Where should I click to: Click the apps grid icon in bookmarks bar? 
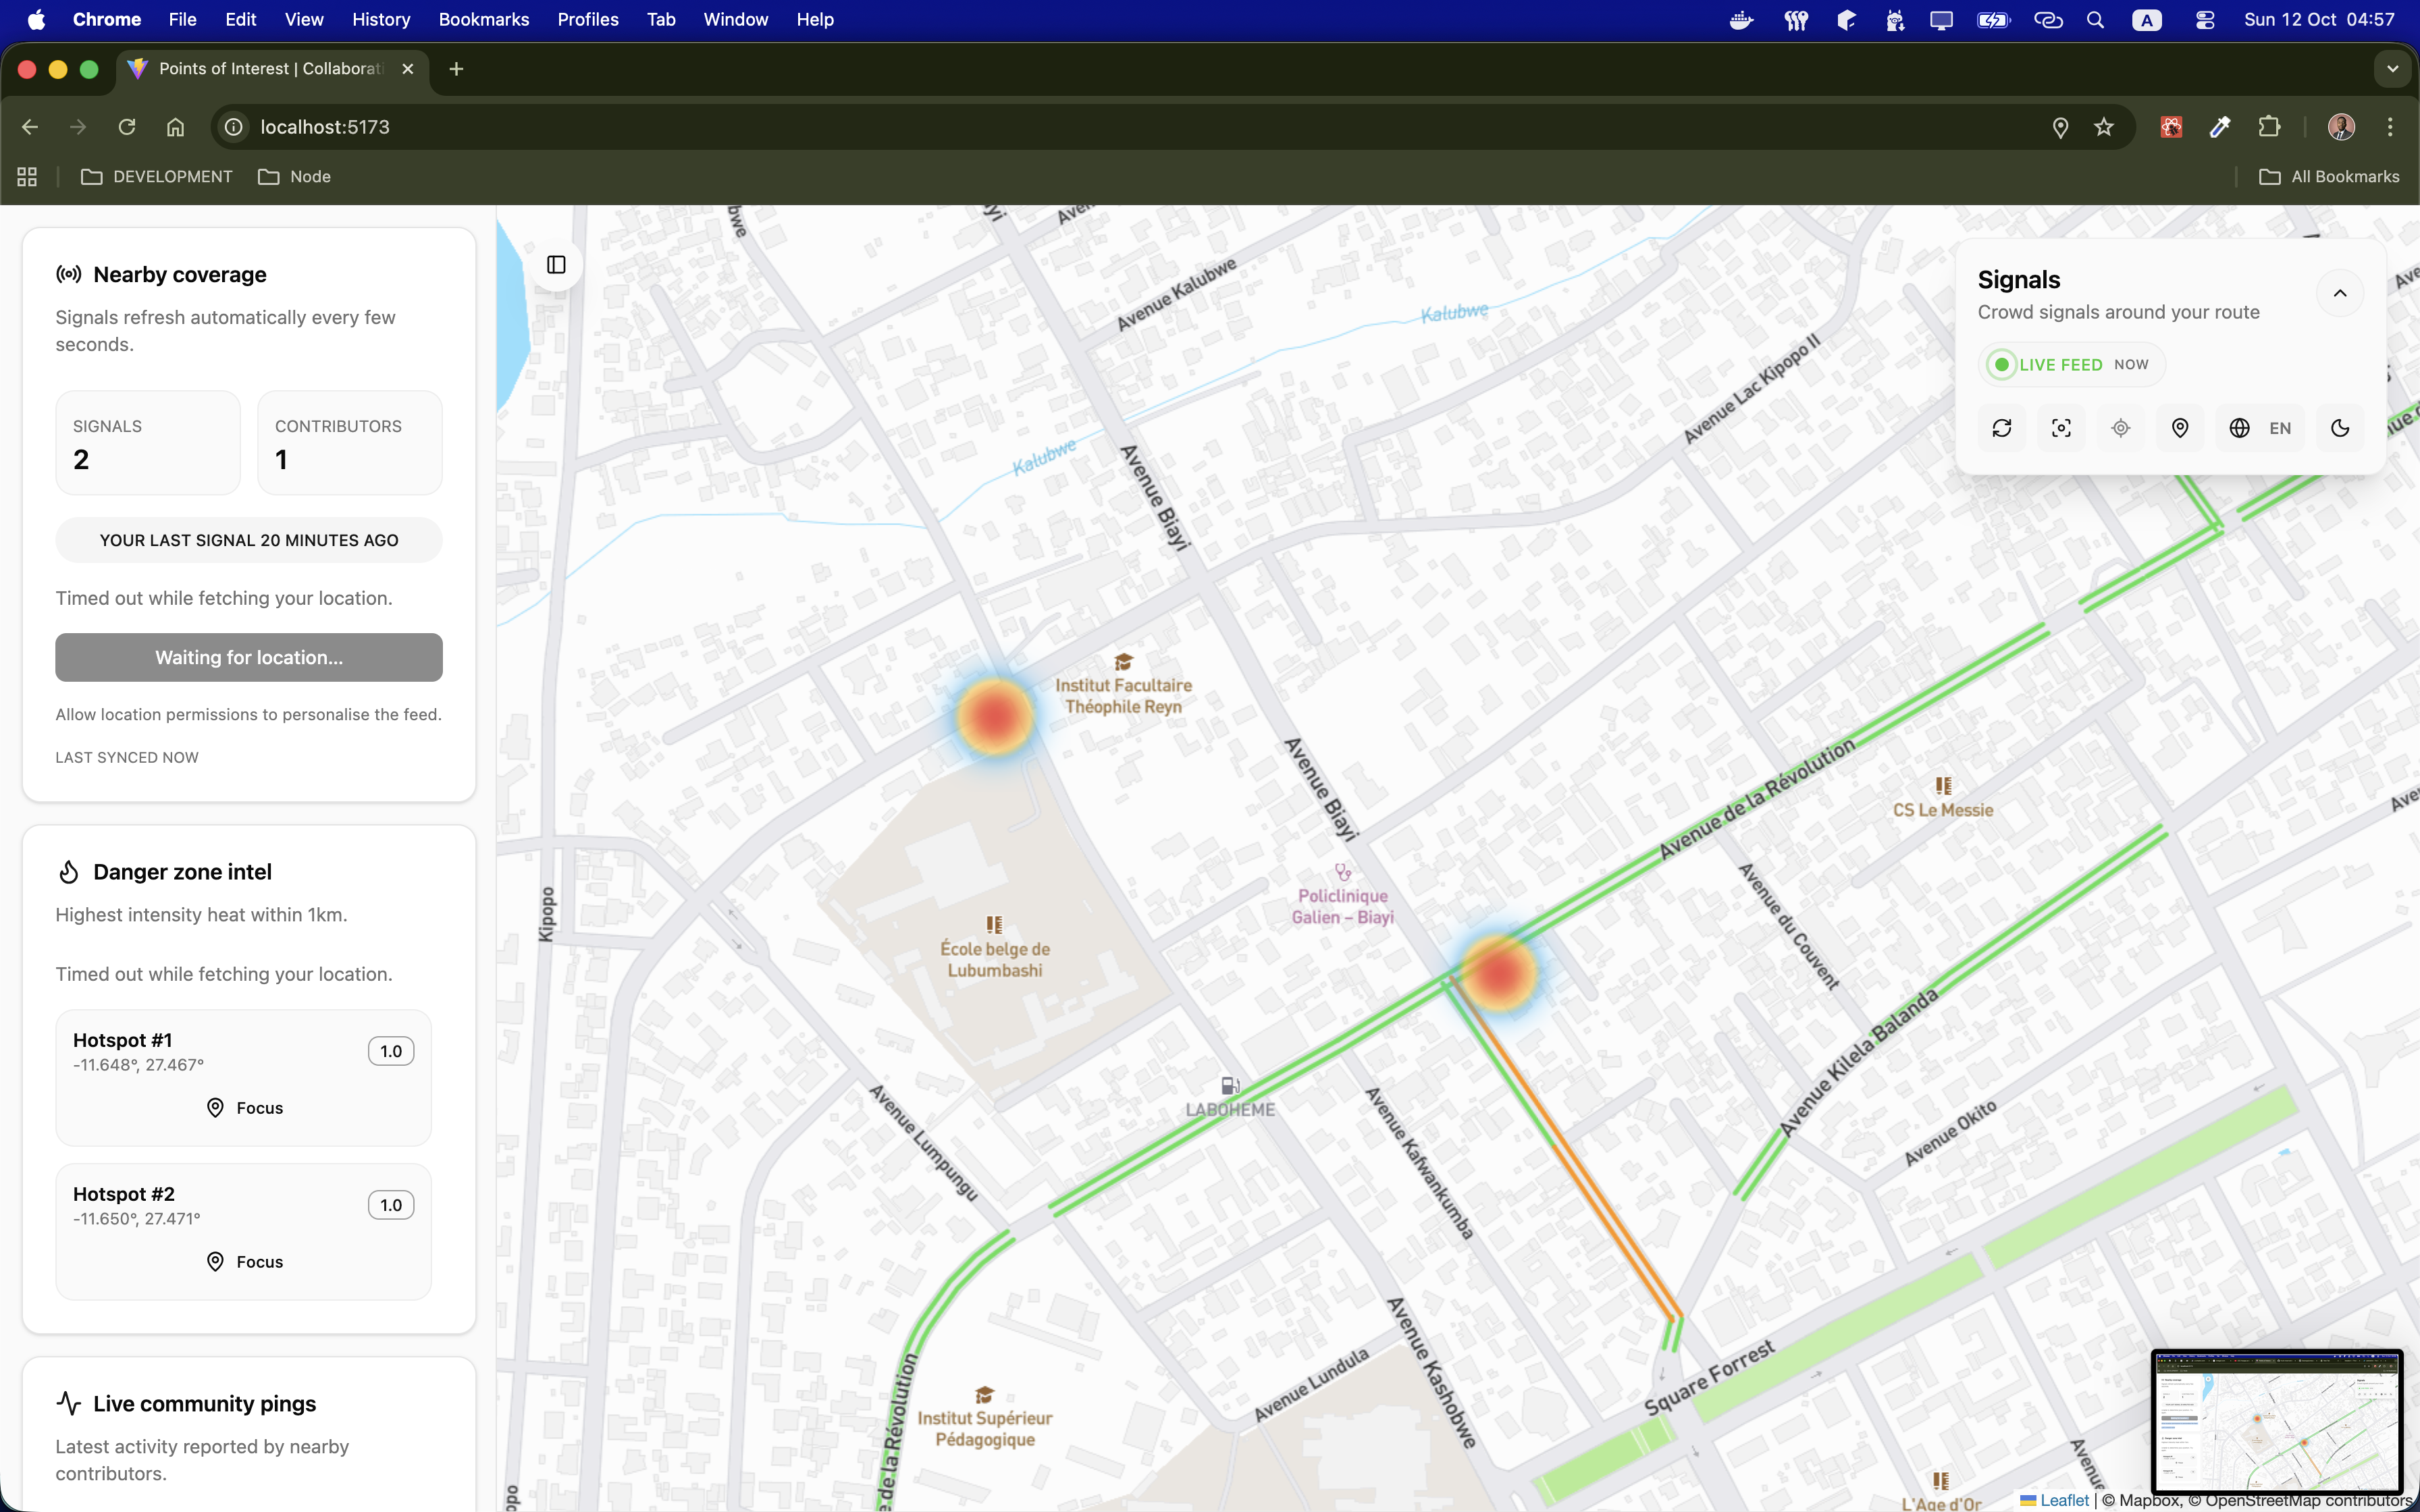point(27,177)
